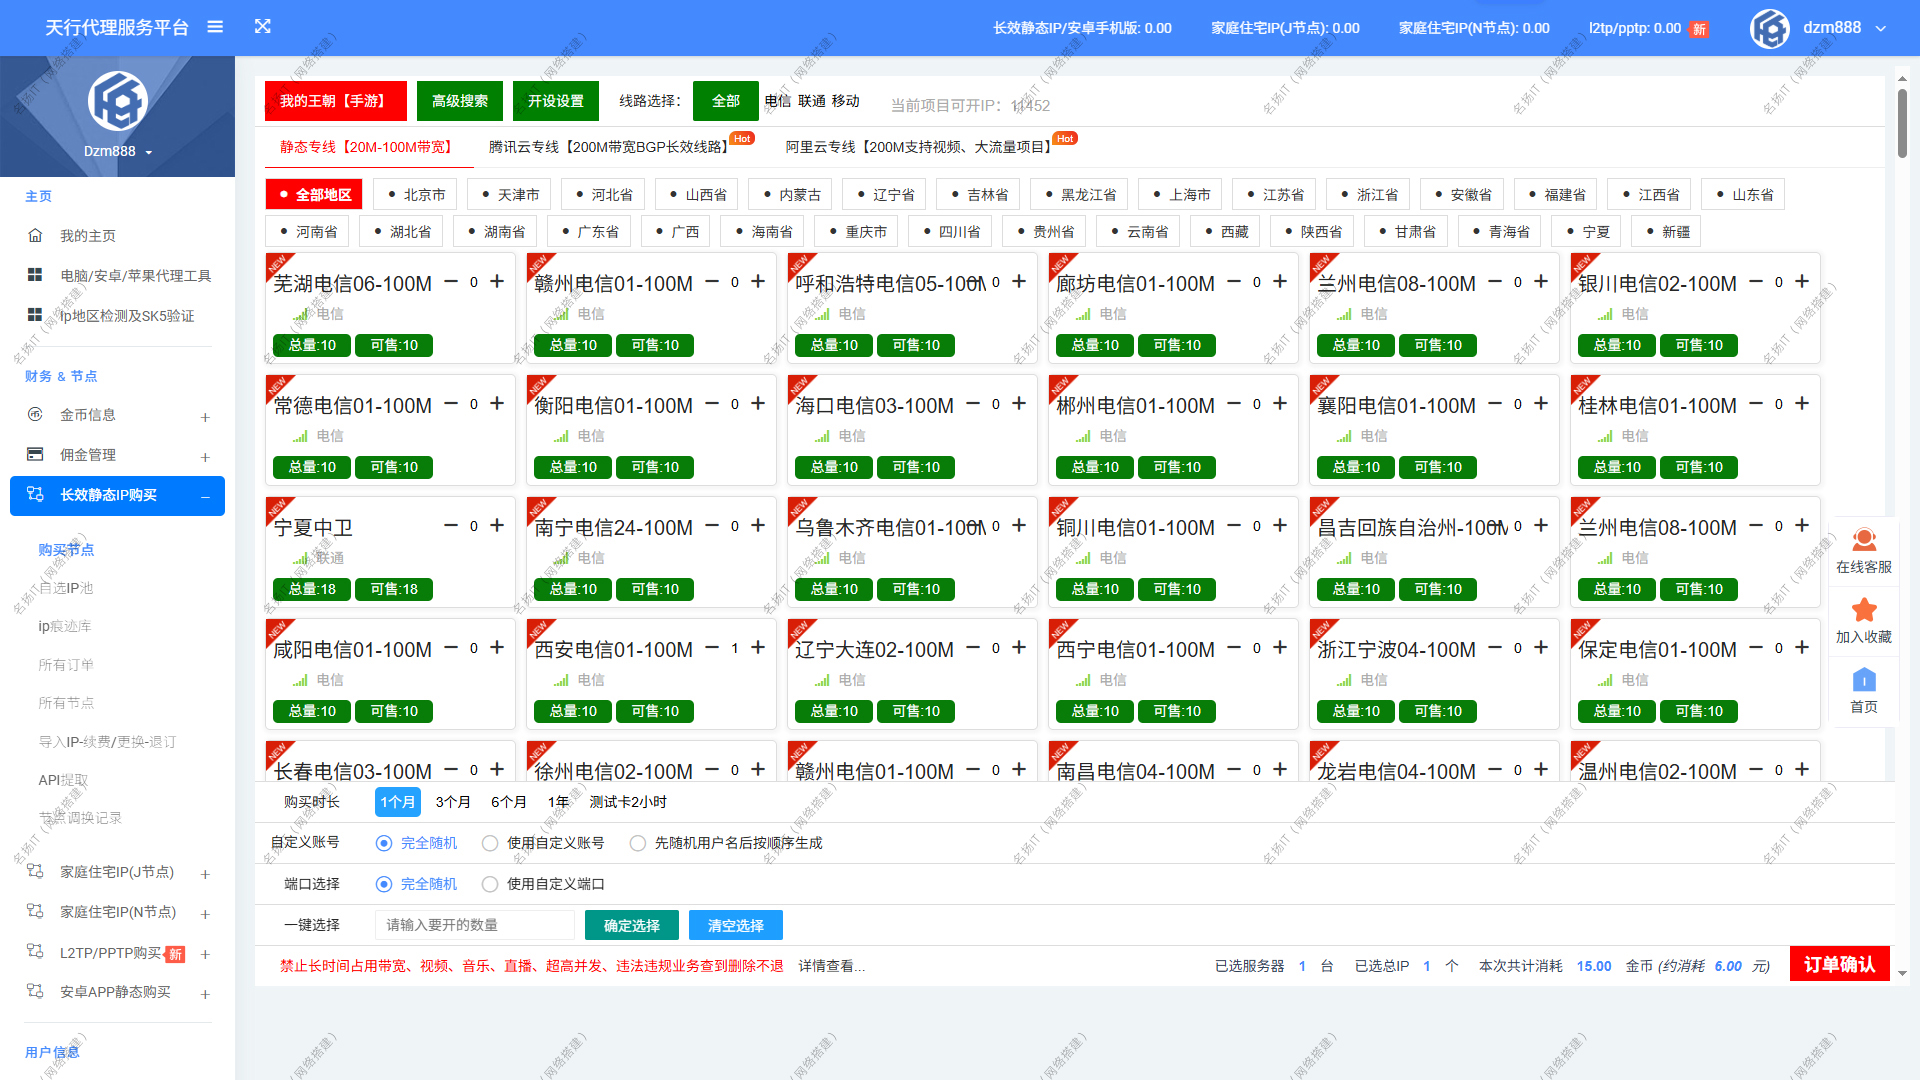Click the 长效静态IP购买 sidebar icon

point(36,495)
